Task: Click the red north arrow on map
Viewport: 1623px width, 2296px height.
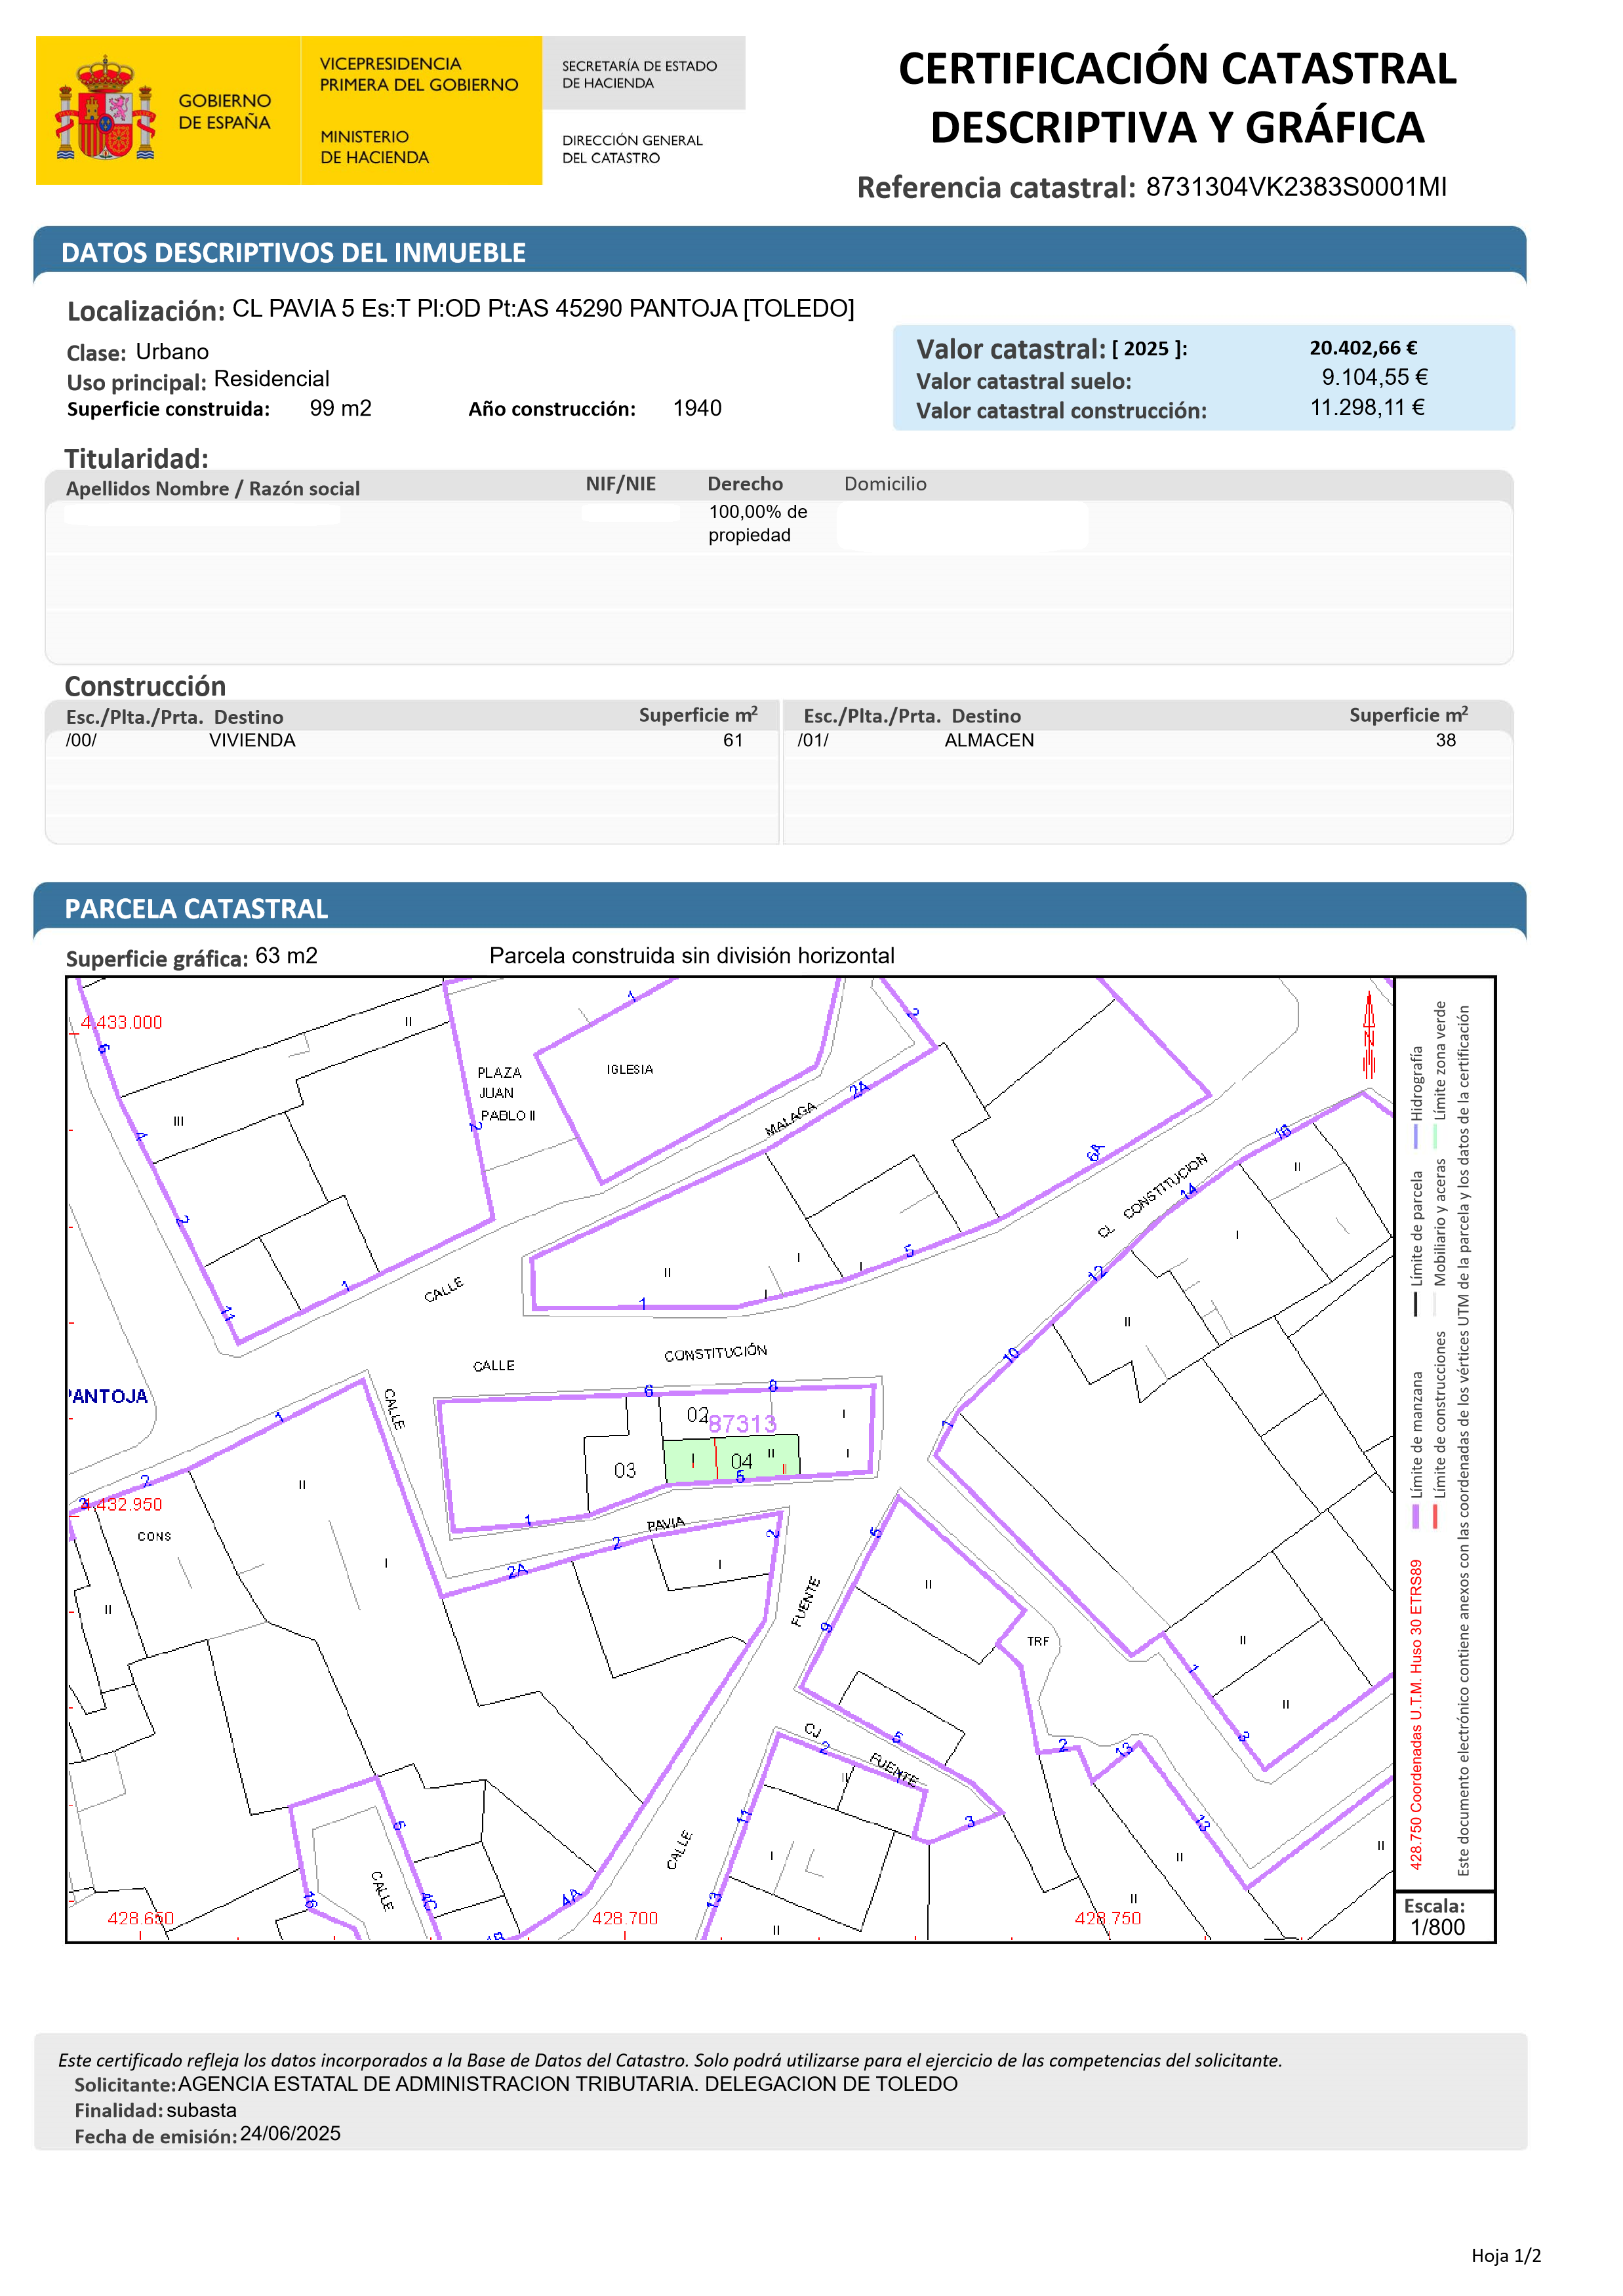Action: (x=1369, y=1036)
